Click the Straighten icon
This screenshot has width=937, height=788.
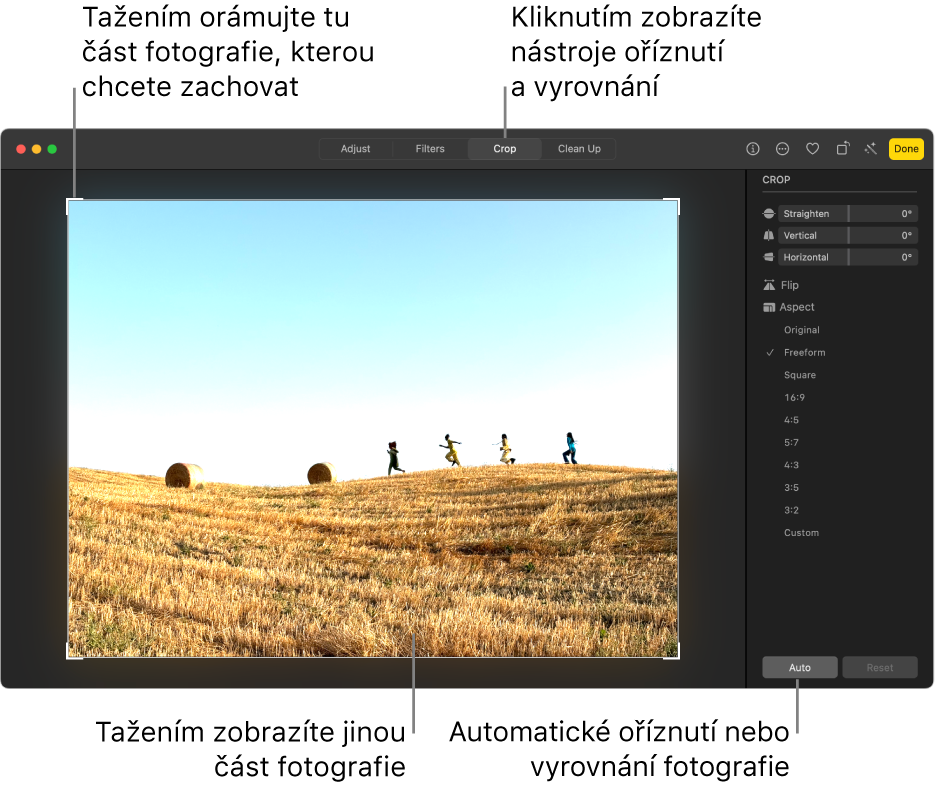click(x=769, y=213)
